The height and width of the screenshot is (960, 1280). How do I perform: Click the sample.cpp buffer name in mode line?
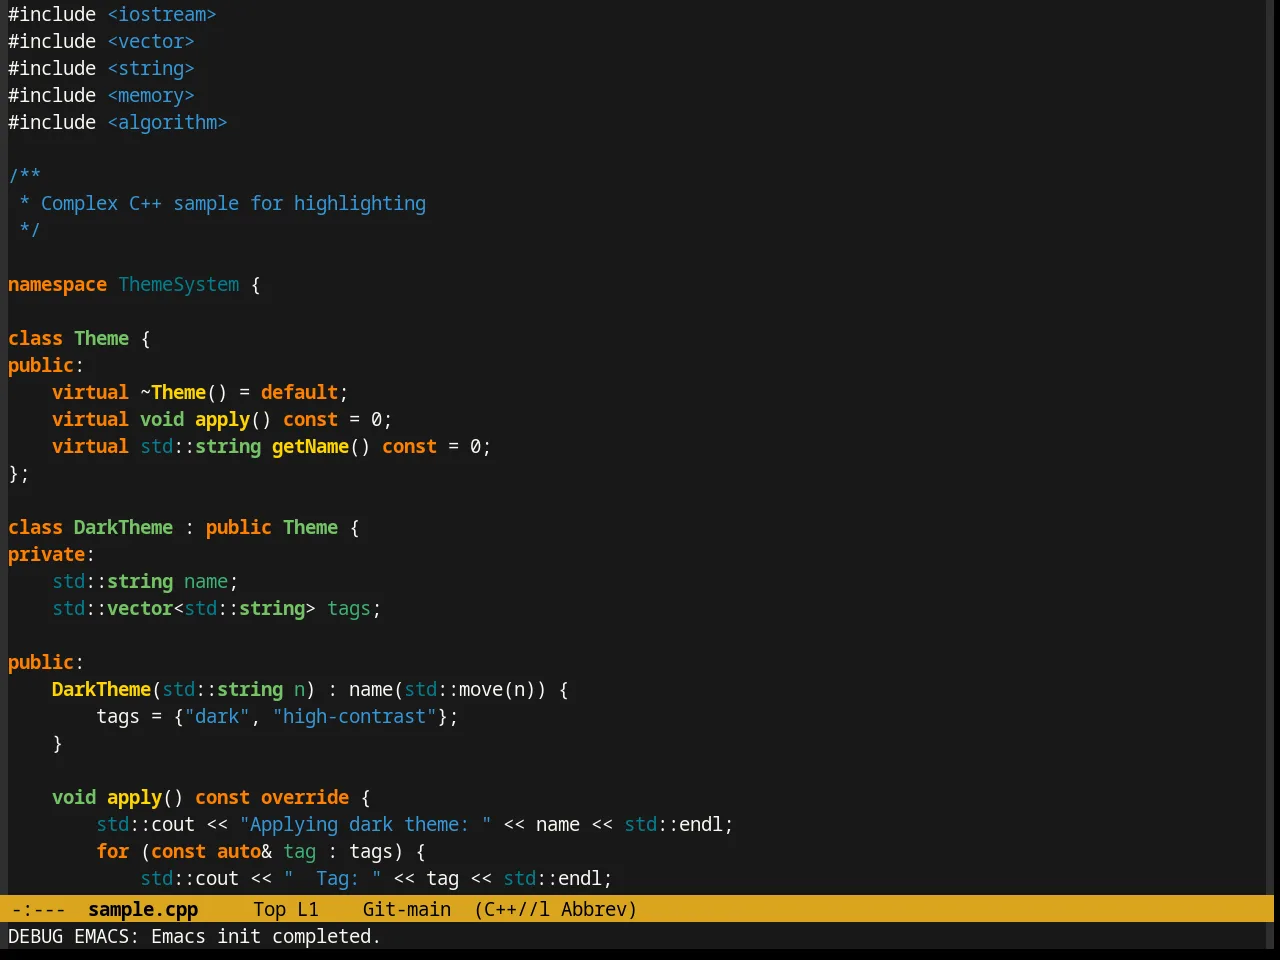pos(143,909)
